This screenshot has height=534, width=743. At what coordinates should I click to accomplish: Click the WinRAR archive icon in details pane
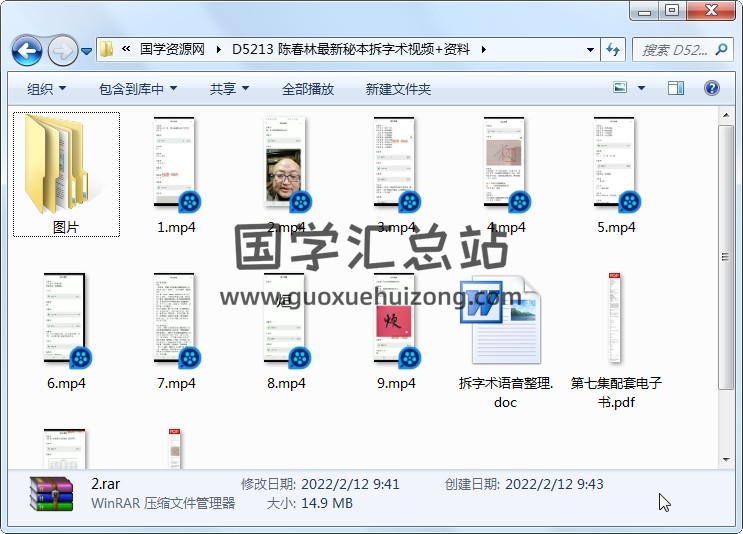coord(51,494)
